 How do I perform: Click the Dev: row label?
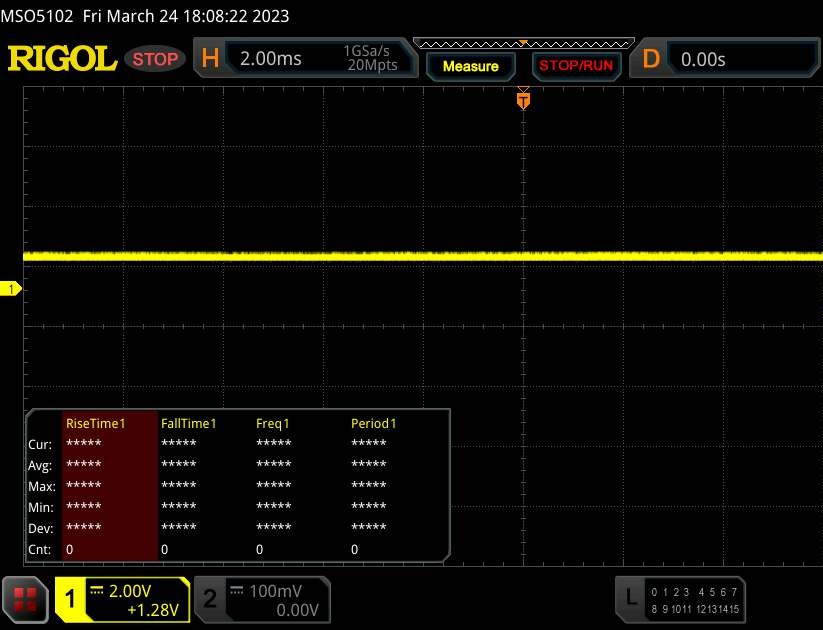point(40,529)
